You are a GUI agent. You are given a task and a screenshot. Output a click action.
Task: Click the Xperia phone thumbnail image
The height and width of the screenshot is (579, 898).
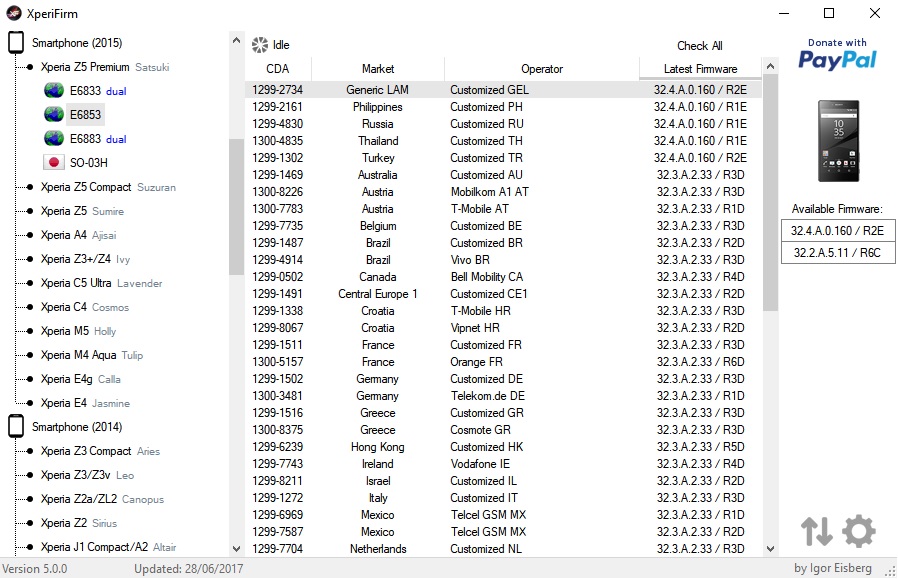838,141
